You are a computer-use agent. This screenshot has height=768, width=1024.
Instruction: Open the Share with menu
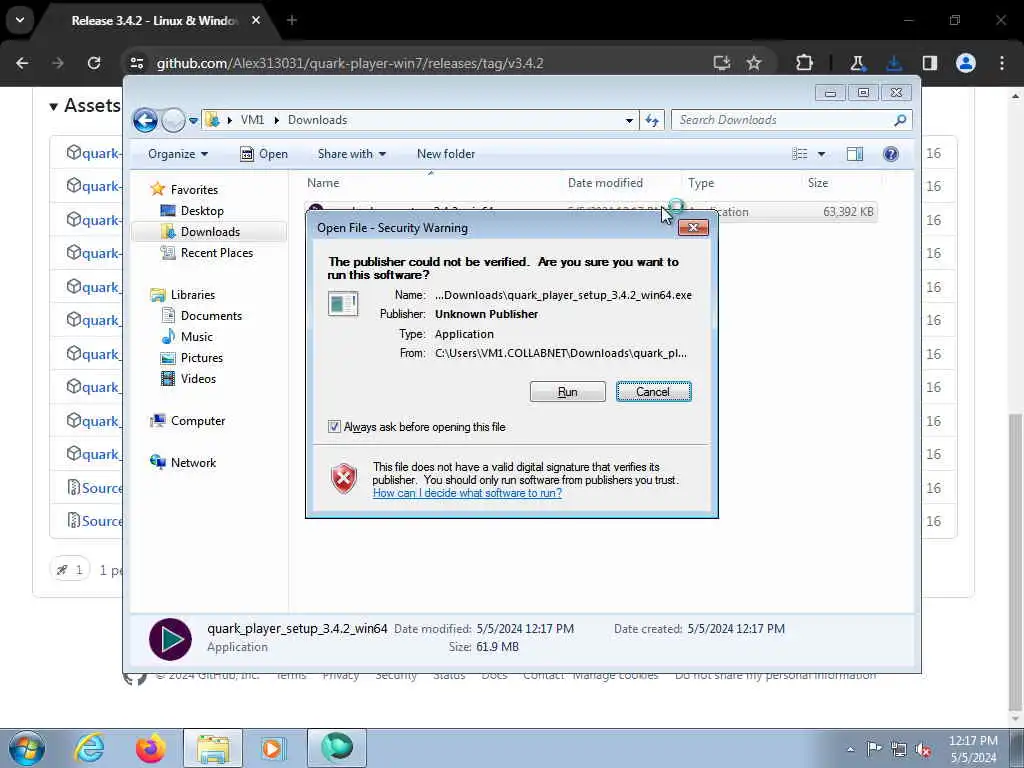coord(351,154)
